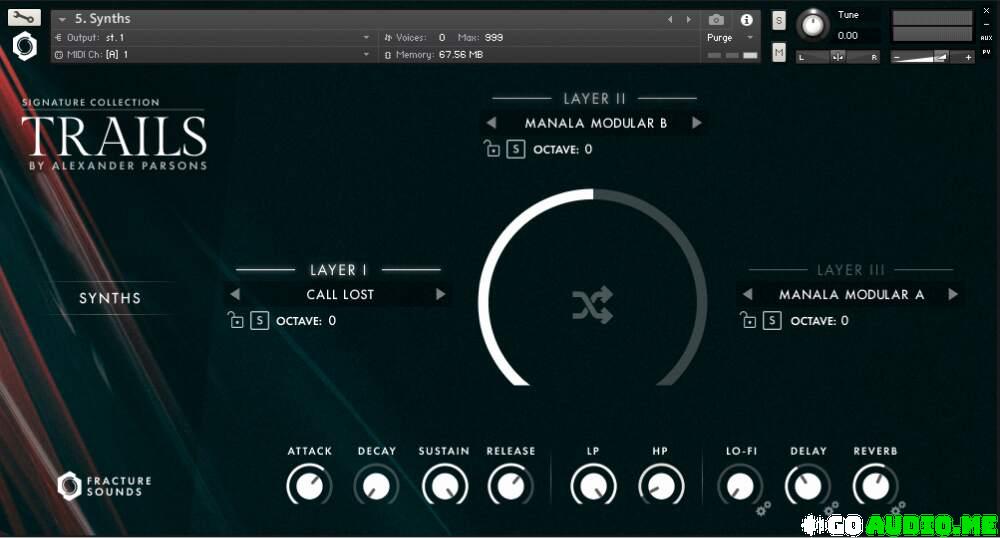Go to previous Layer II sound

click(490, 122)
